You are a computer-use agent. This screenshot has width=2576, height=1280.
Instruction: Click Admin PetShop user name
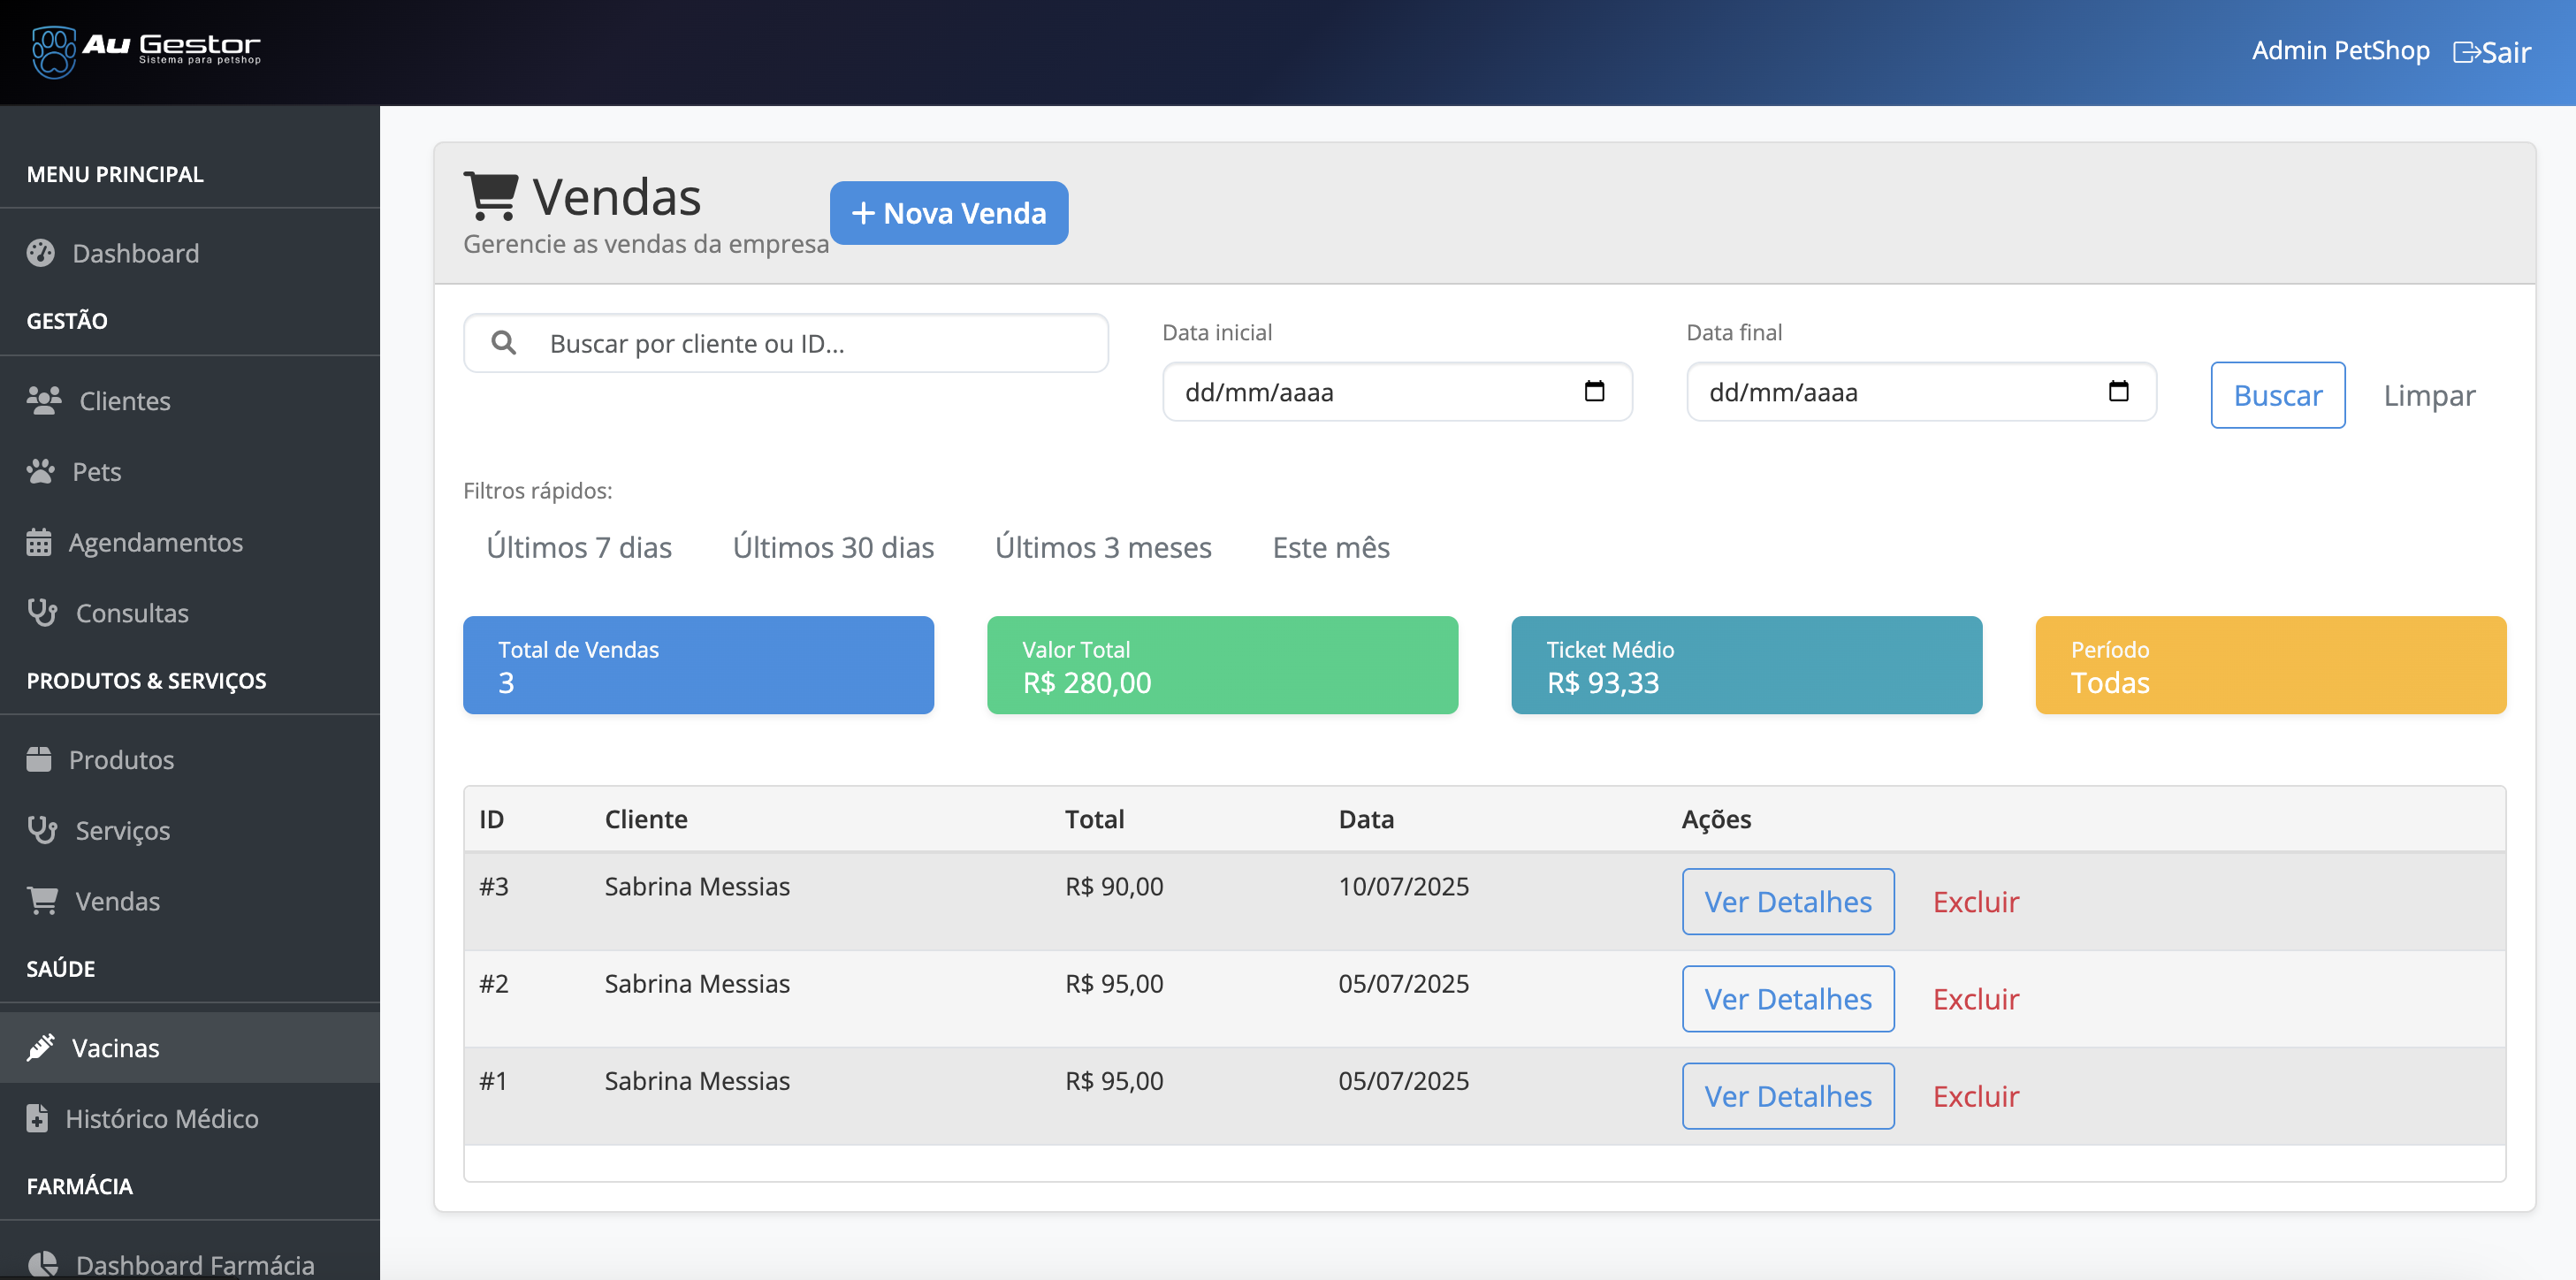(2340, 50)
